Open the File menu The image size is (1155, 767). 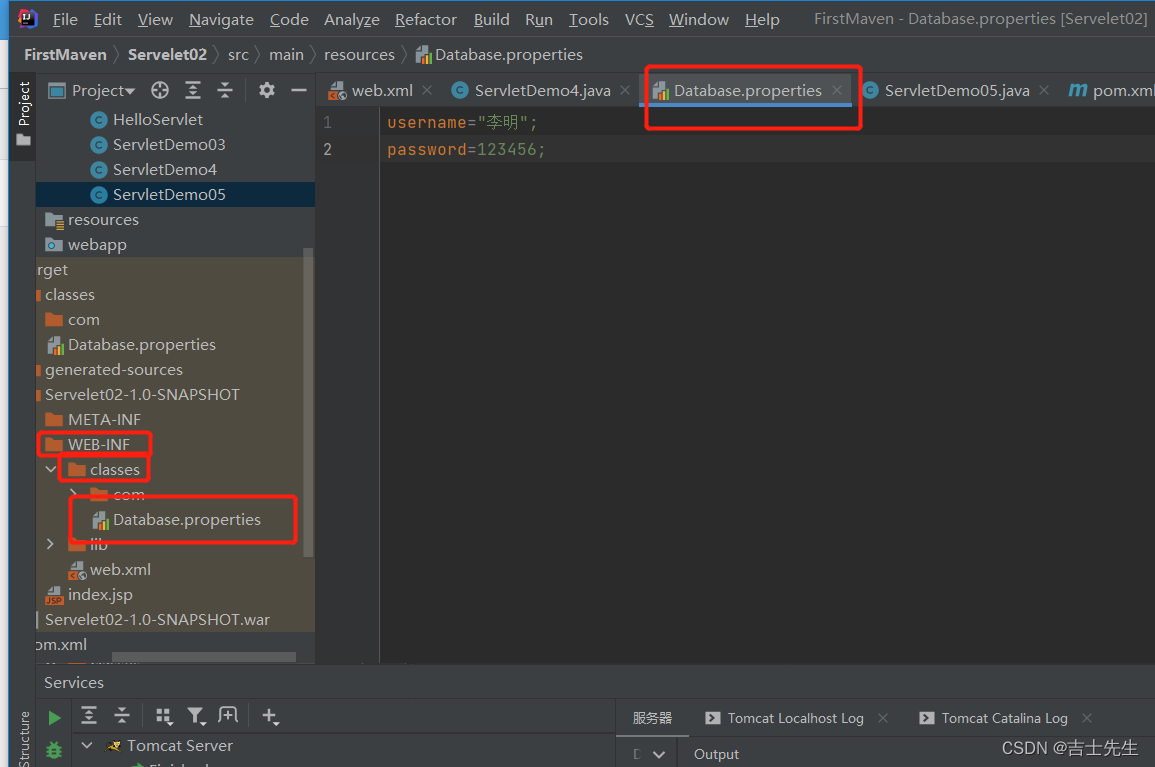coord(65,19)
